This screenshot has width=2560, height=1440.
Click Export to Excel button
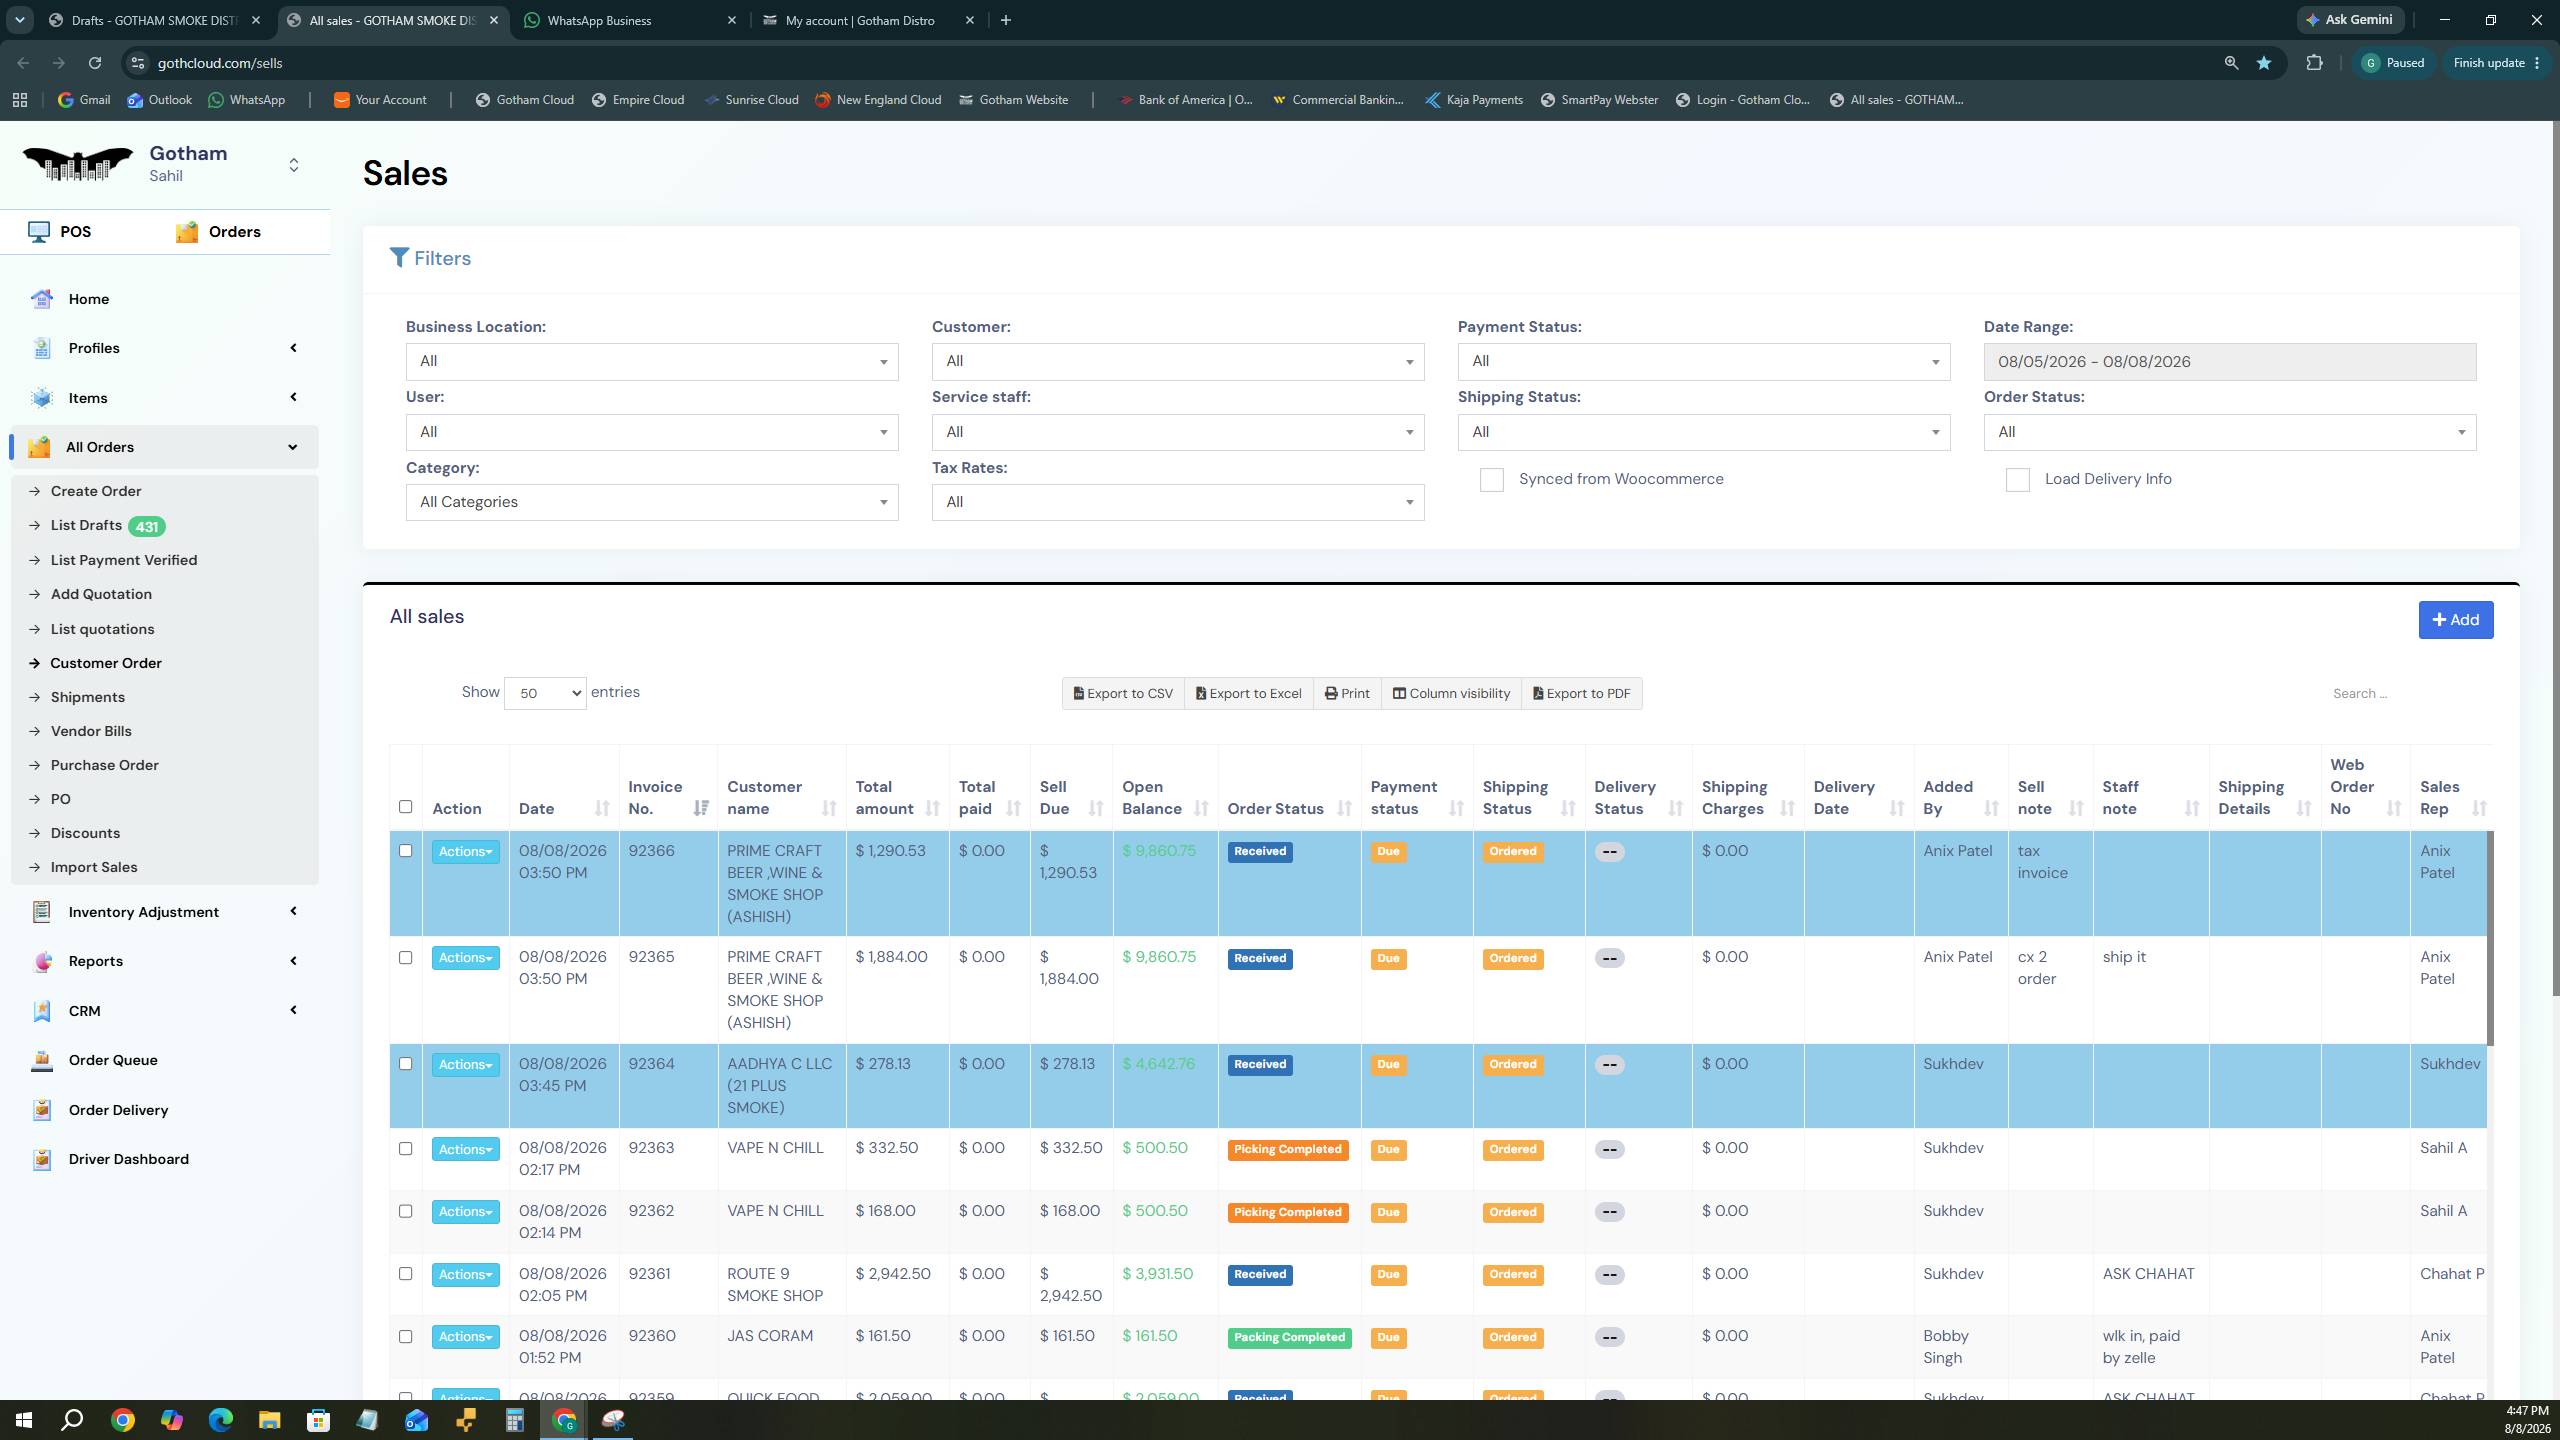pyautogui.click(x=1248, y=694)
